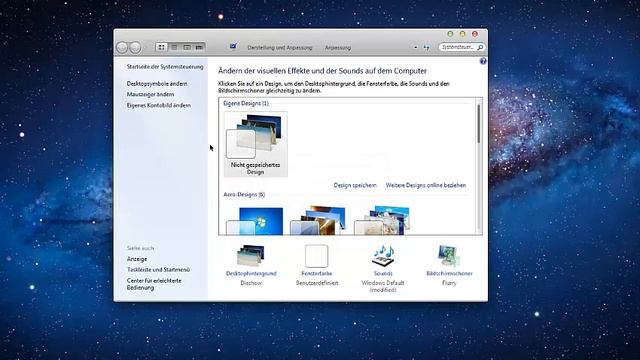The height and width of the screenshot is (360, 640).
Task: Open Desktophintergrund settings icon
Action: click(x=251, y=256)
